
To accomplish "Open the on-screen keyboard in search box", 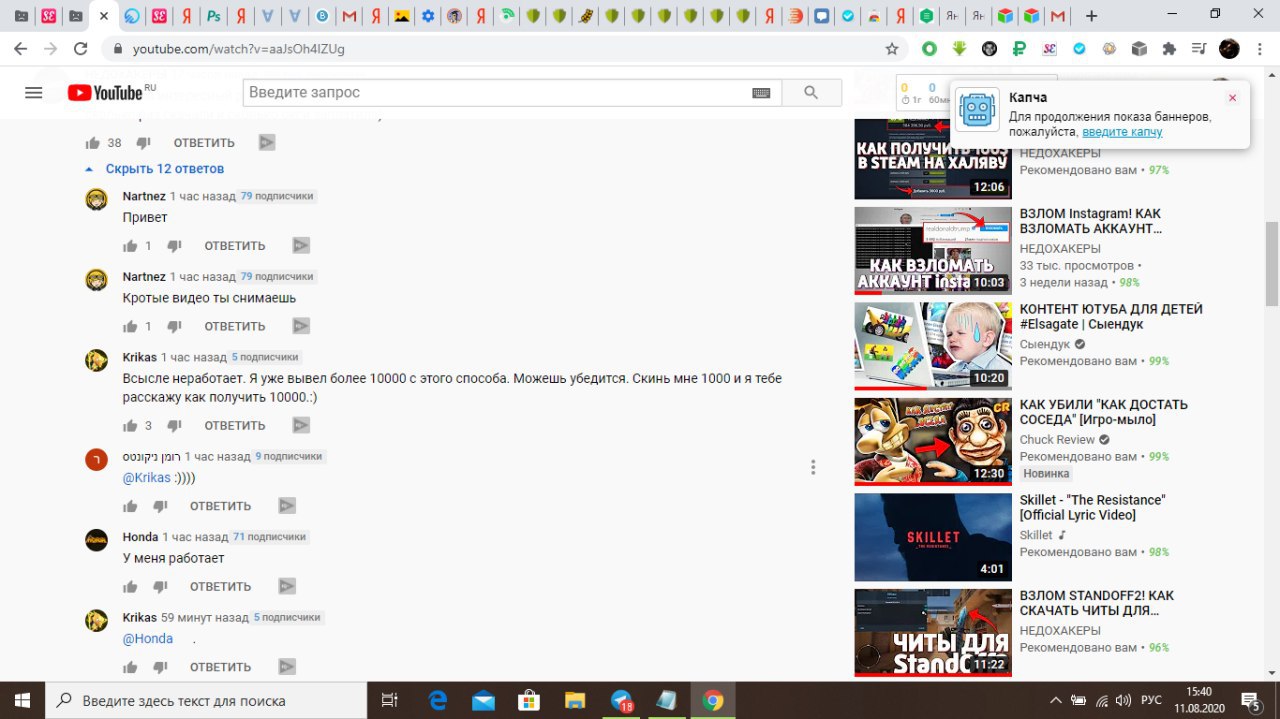I will pyautogui.click(x=761, y=93).
